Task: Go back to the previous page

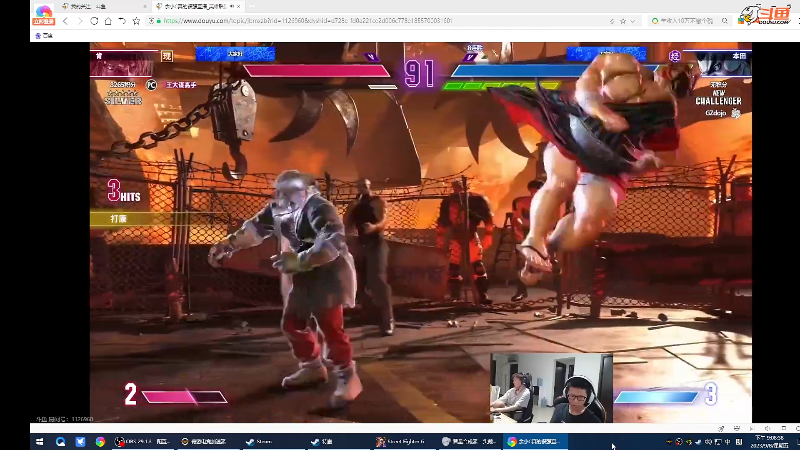Action: pos(65,21)
